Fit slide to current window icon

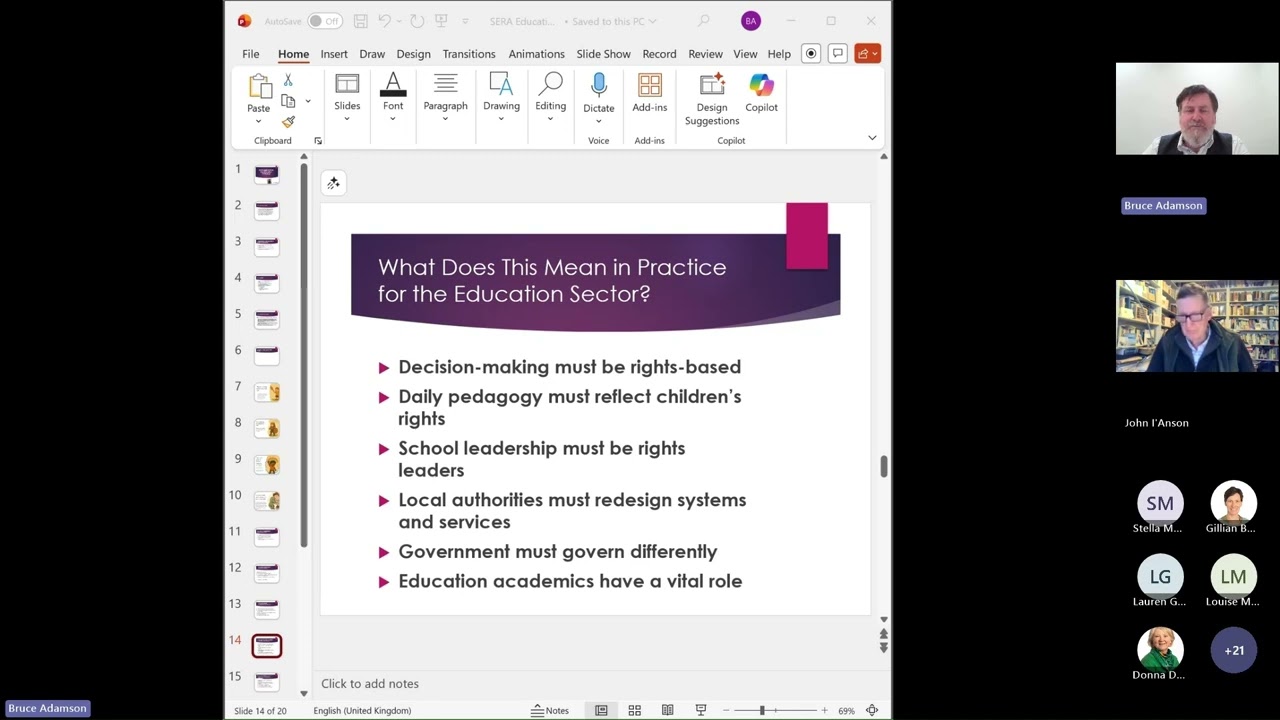(x=872, y=711)
